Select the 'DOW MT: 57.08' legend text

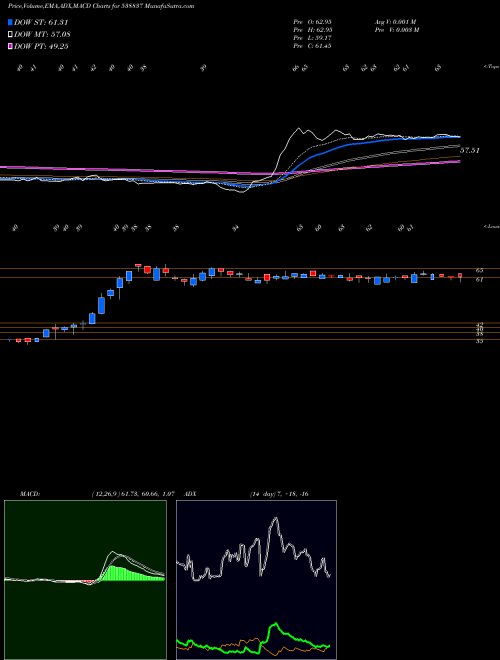(x=43, y=34)
